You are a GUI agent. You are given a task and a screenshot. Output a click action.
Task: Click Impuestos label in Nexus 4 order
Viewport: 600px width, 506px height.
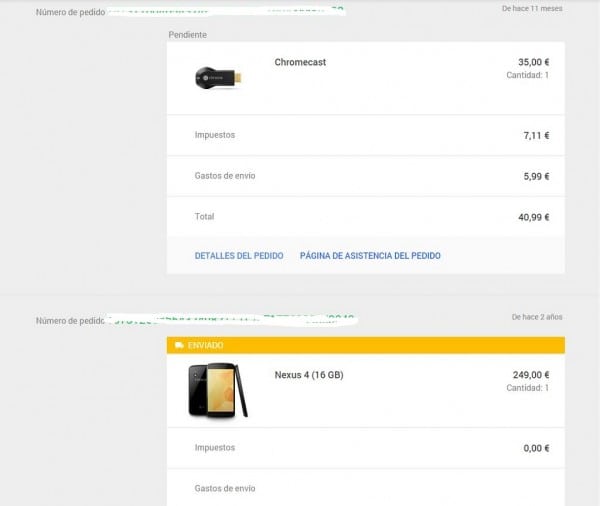pyautogui.click(x=215, y=447)
